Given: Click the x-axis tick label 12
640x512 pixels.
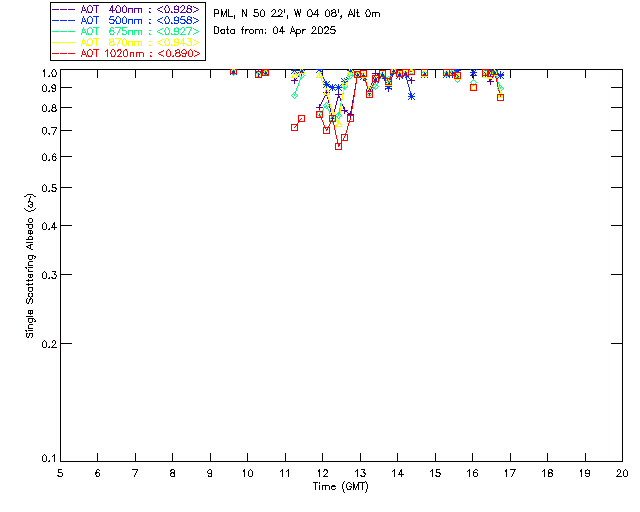Looking at the screenshot, I should [x=322, y=473].
